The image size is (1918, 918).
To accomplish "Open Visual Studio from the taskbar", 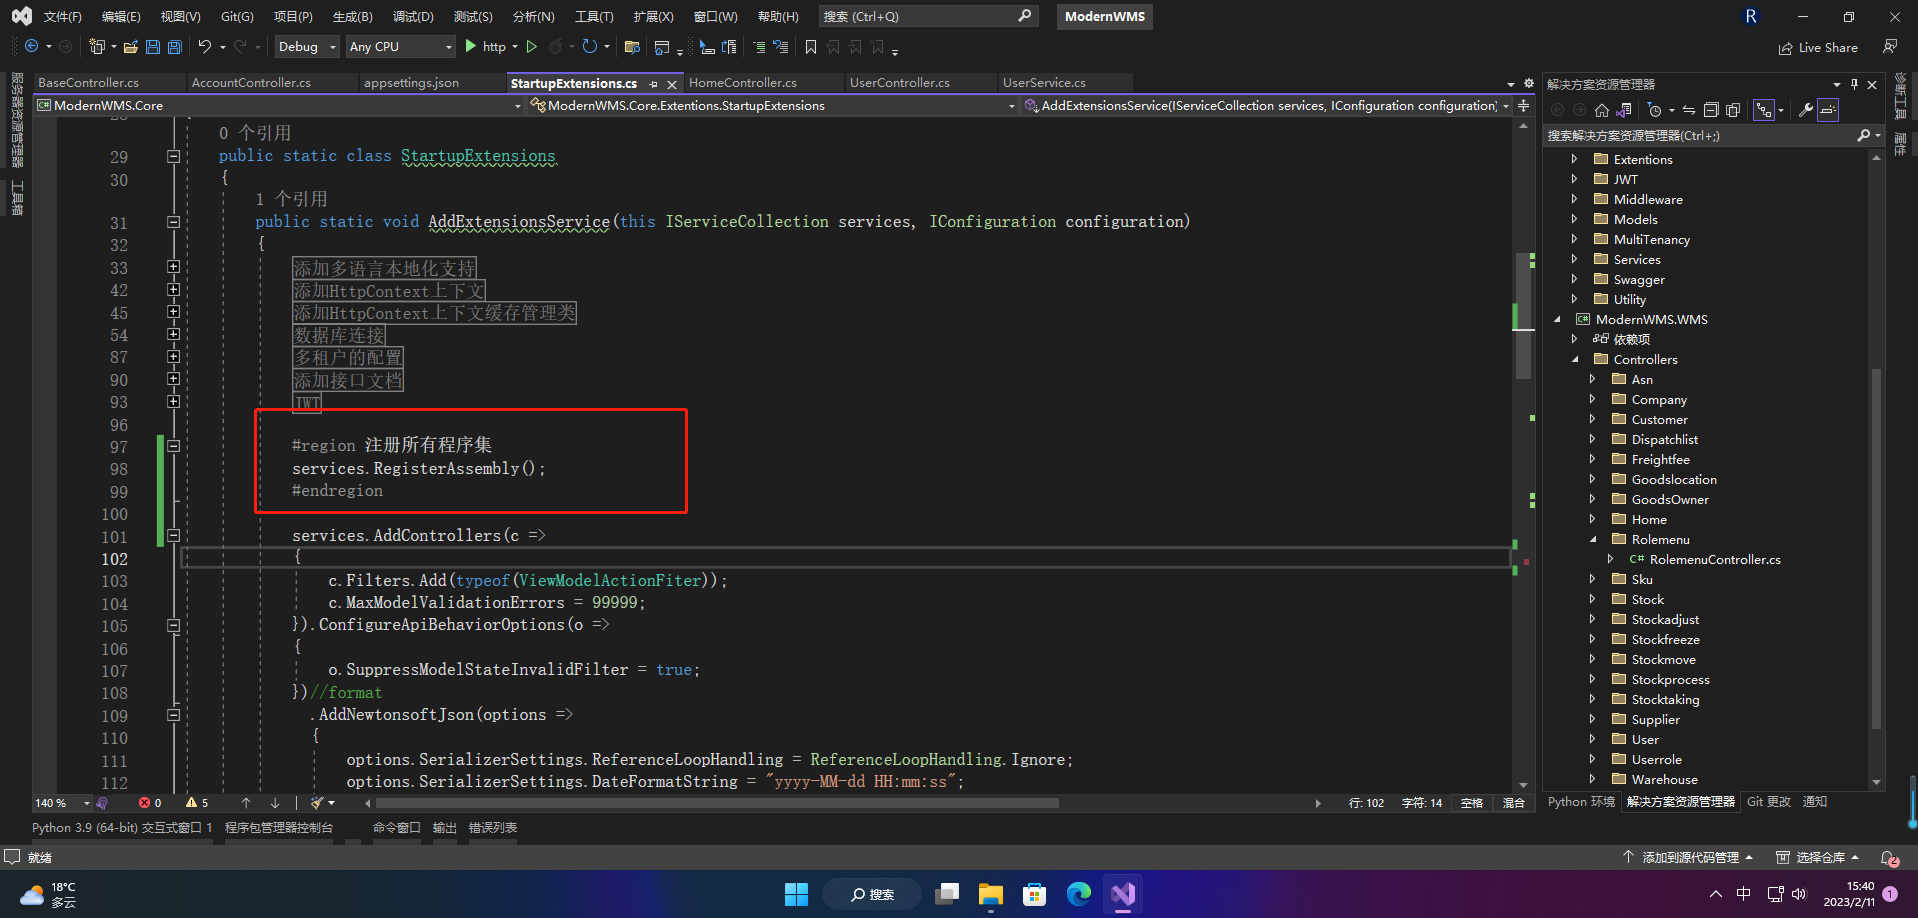I will click(x=1123, y=894).
